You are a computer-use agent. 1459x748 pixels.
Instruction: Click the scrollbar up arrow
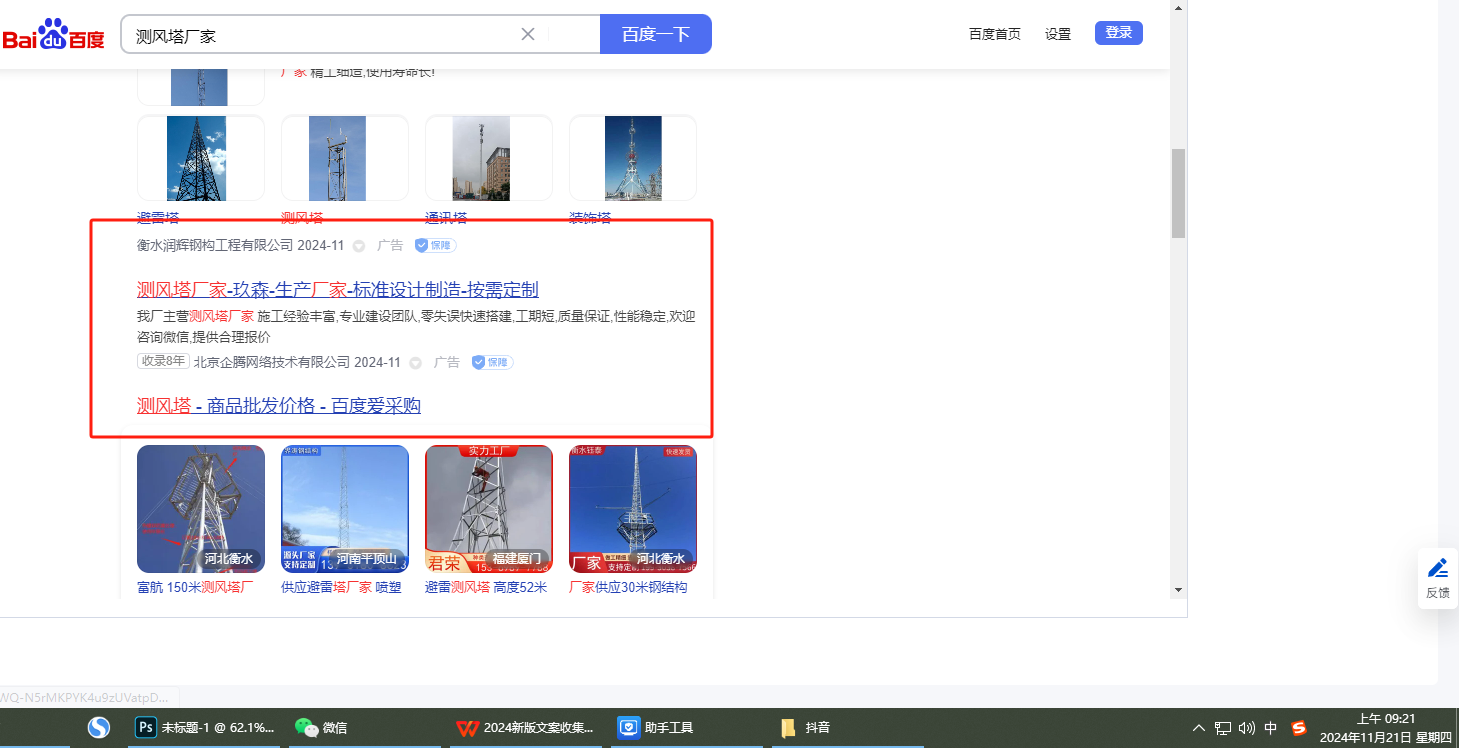[1178, 8]
